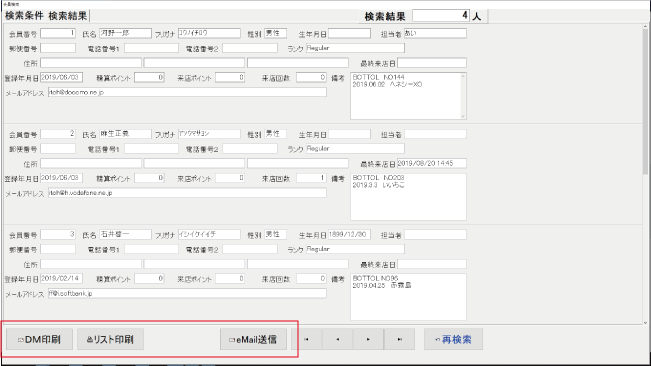Click email field with docomo.ne.jp address
Viewport: 651px width, 366px height.
pos(187,92)
